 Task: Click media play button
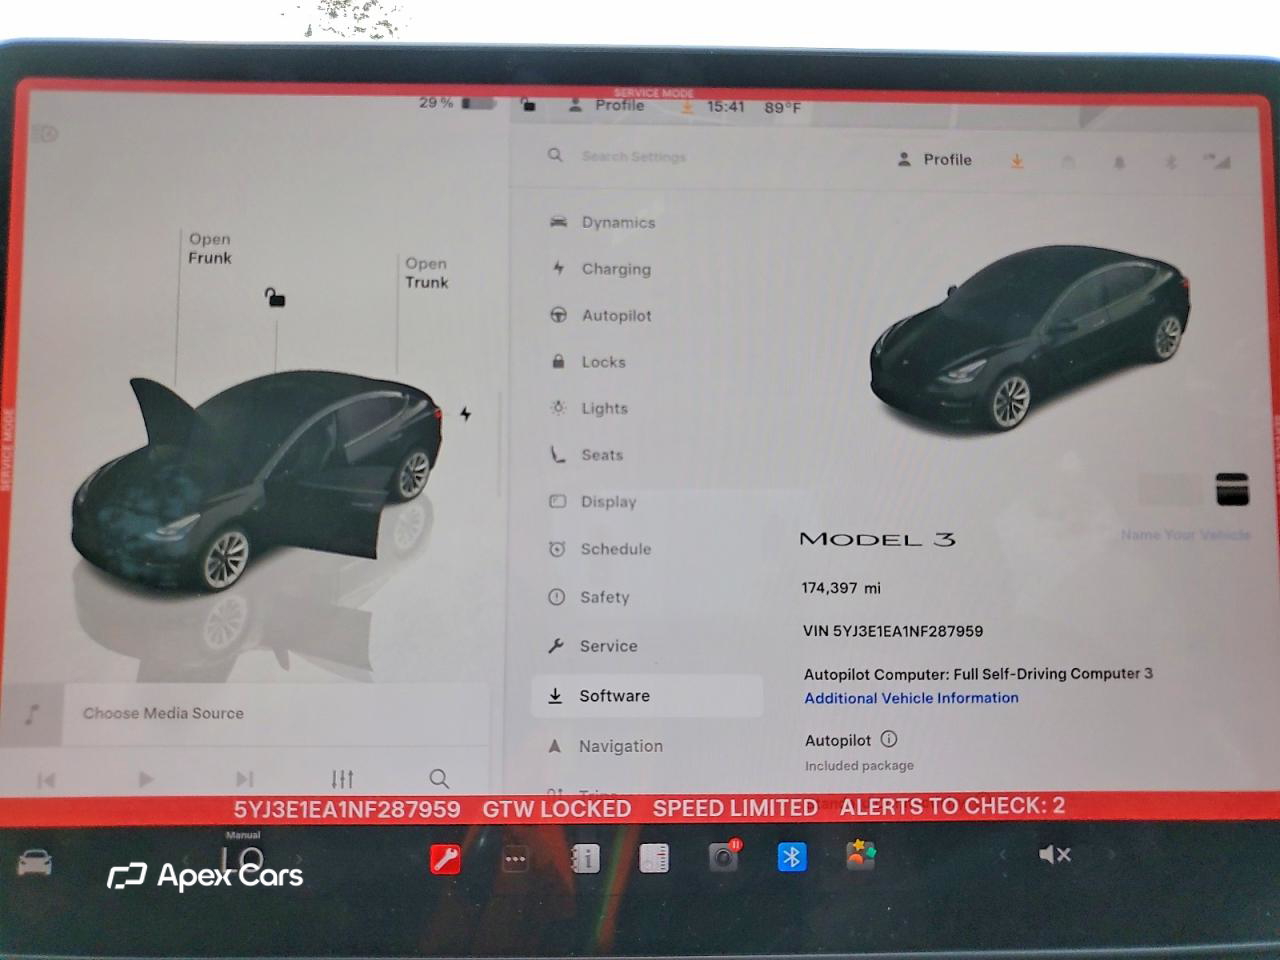146,779
